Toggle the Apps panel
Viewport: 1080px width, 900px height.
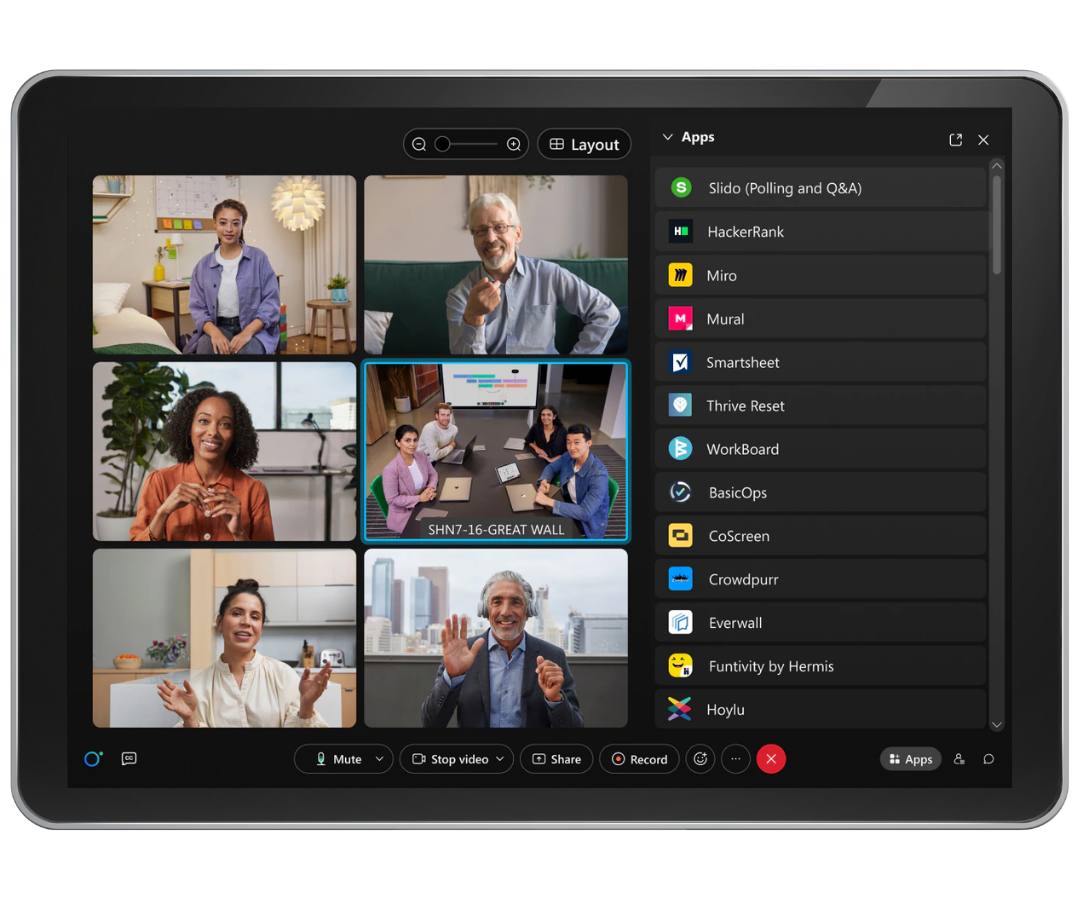coord(910,759)
